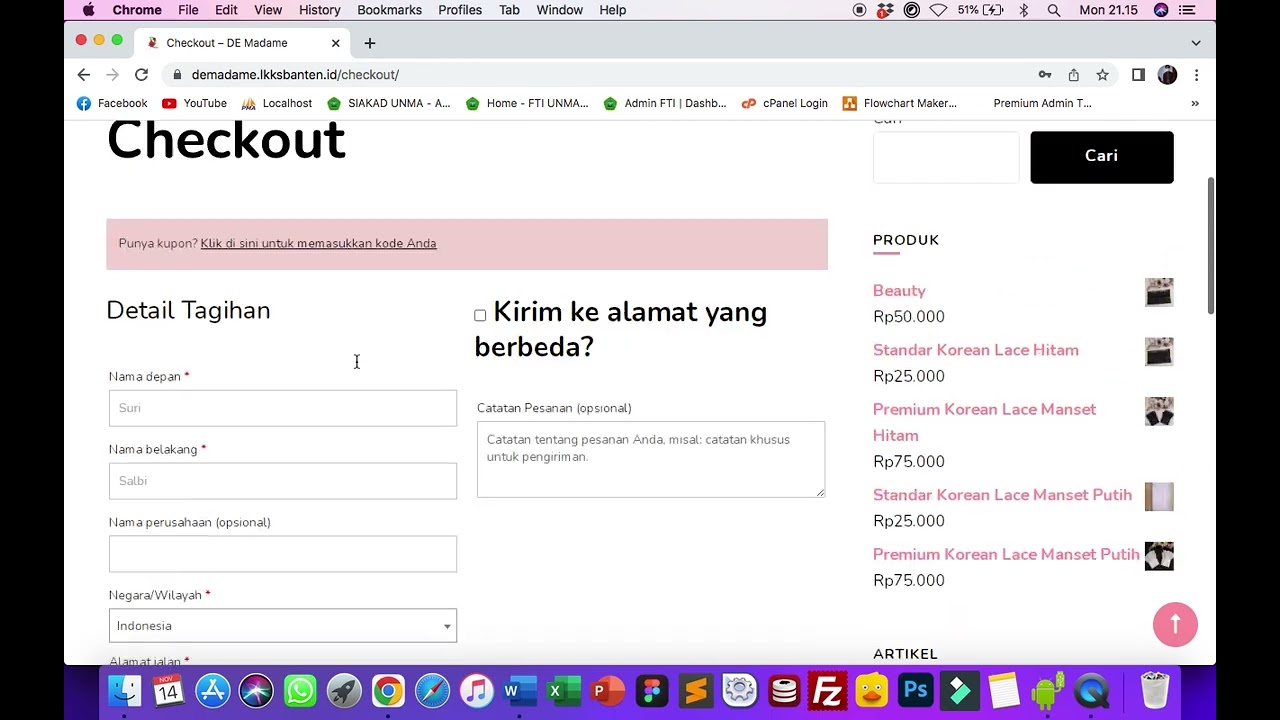Open the Chrome menu in the menu bar
The height and width of the screenshot is (720, 1280).
[x=137, y=10]
